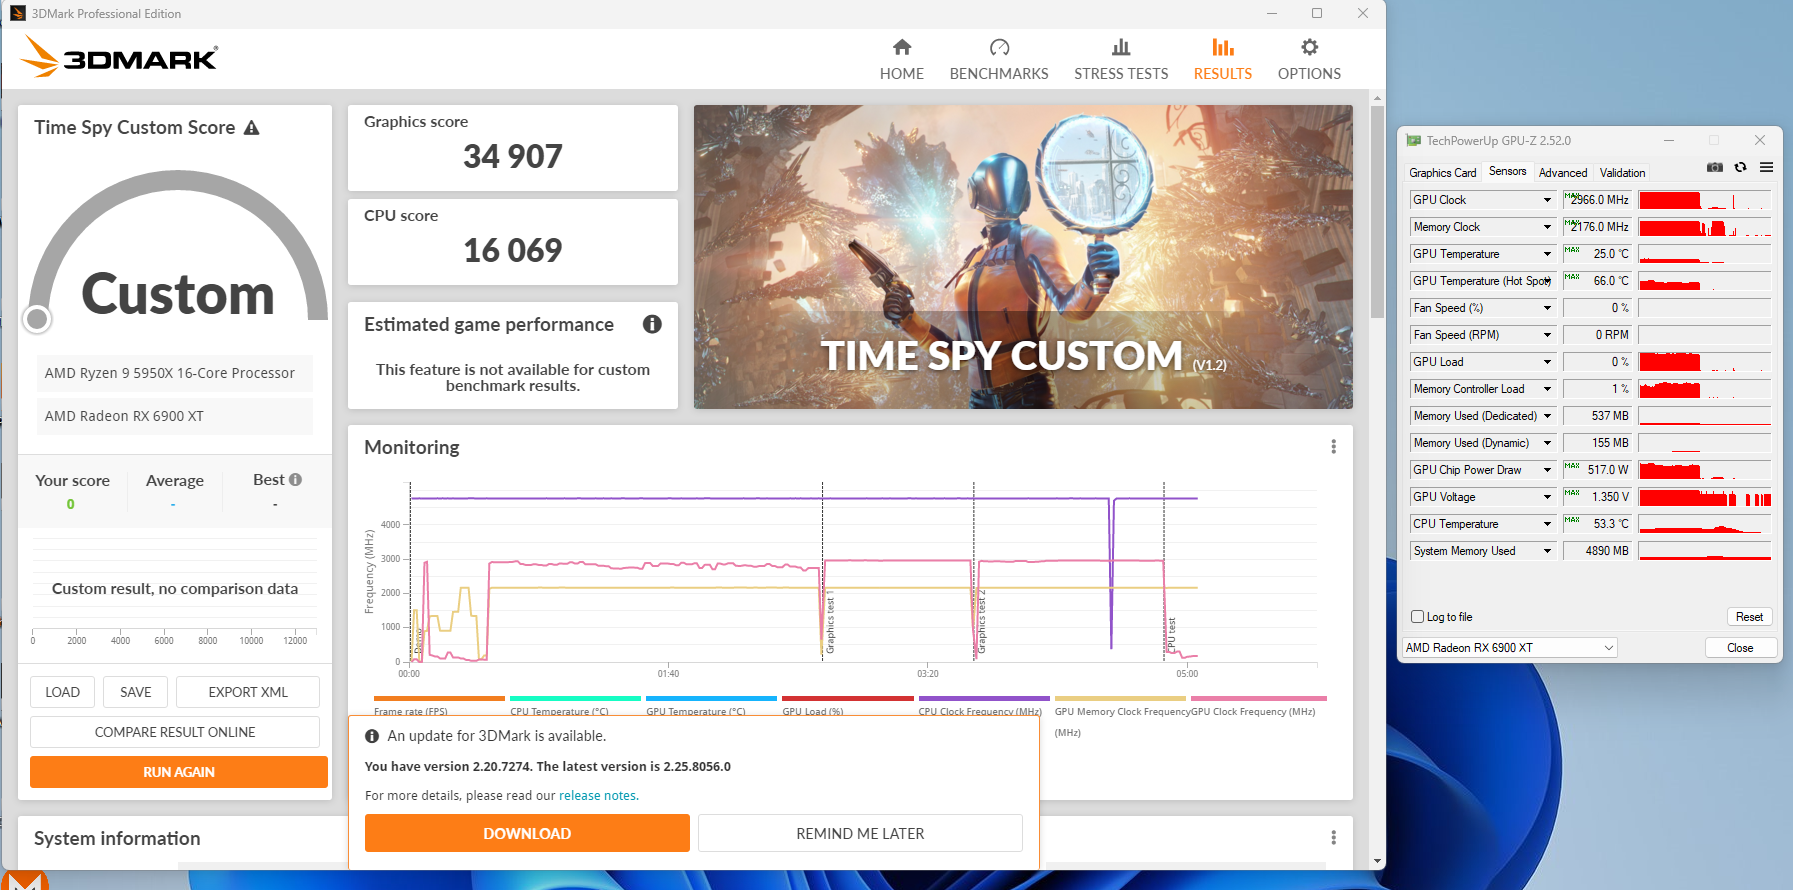Click the CPU Clock Frequency purple legend bar
Screen dimensions: 1793x890
(984, 698)
